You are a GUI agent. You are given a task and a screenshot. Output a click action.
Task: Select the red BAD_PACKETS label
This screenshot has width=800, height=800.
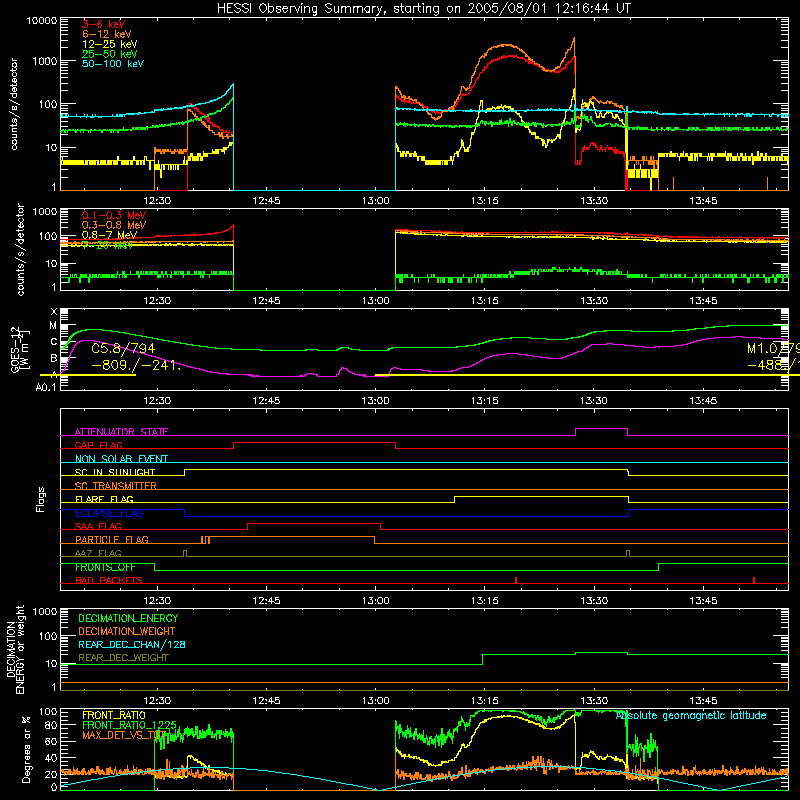point(109,580)
